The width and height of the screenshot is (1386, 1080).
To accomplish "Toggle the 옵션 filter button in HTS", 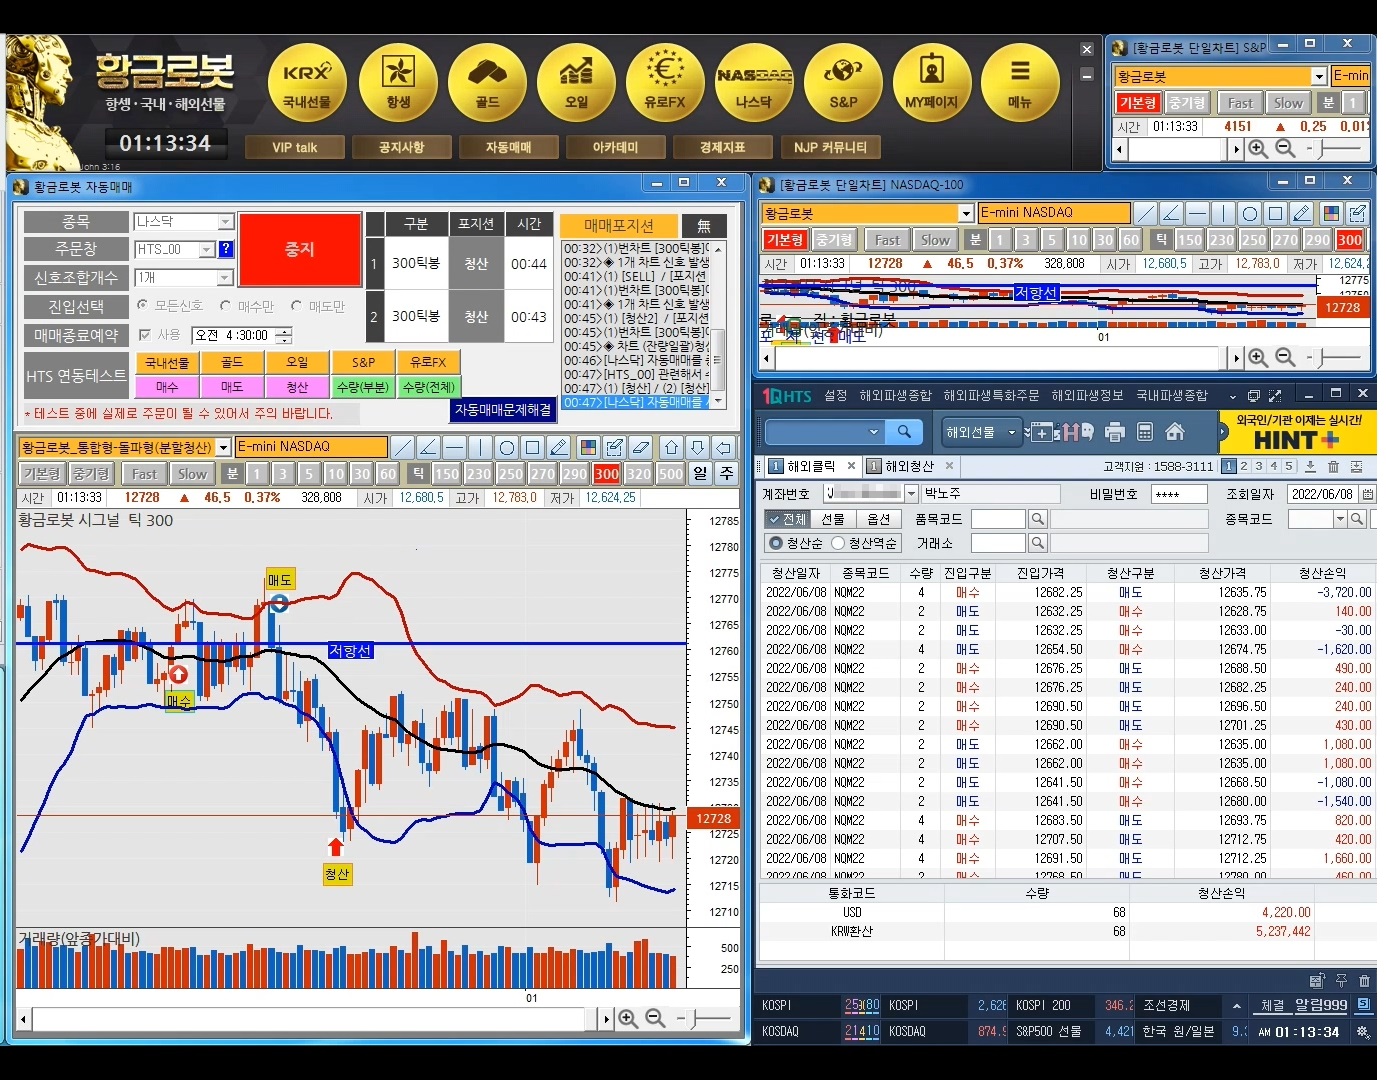I will tap(878, 519).
